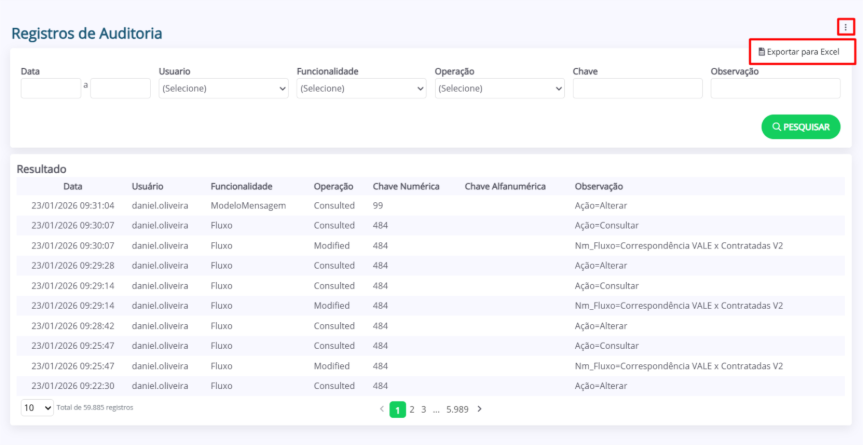
Task: Open the page size dropdown showing 10
Action: coord(37,408)
